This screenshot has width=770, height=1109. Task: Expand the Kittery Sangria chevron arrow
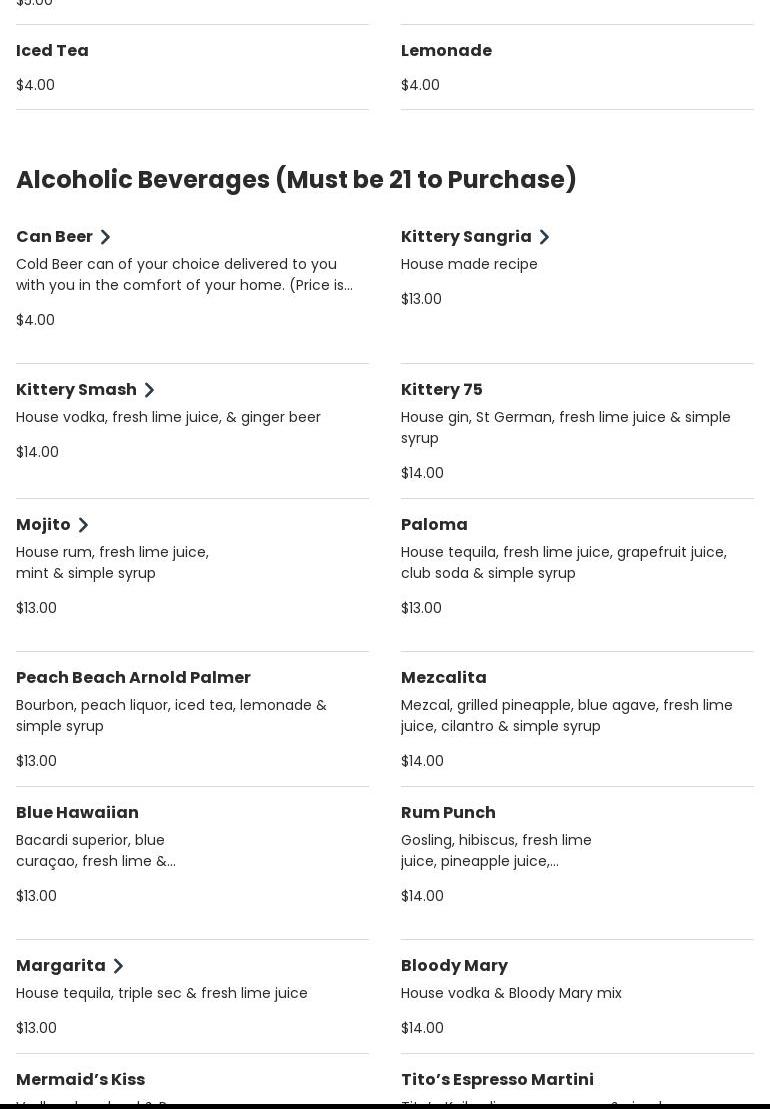[x=544, y=237]
